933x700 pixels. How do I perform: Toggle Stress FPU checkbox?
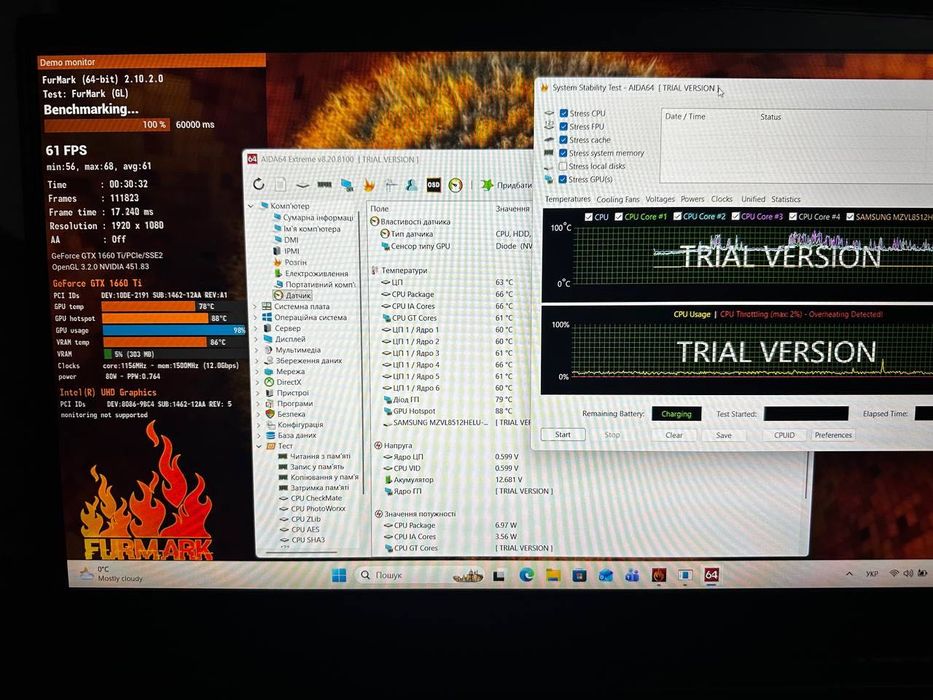(563, 126)
